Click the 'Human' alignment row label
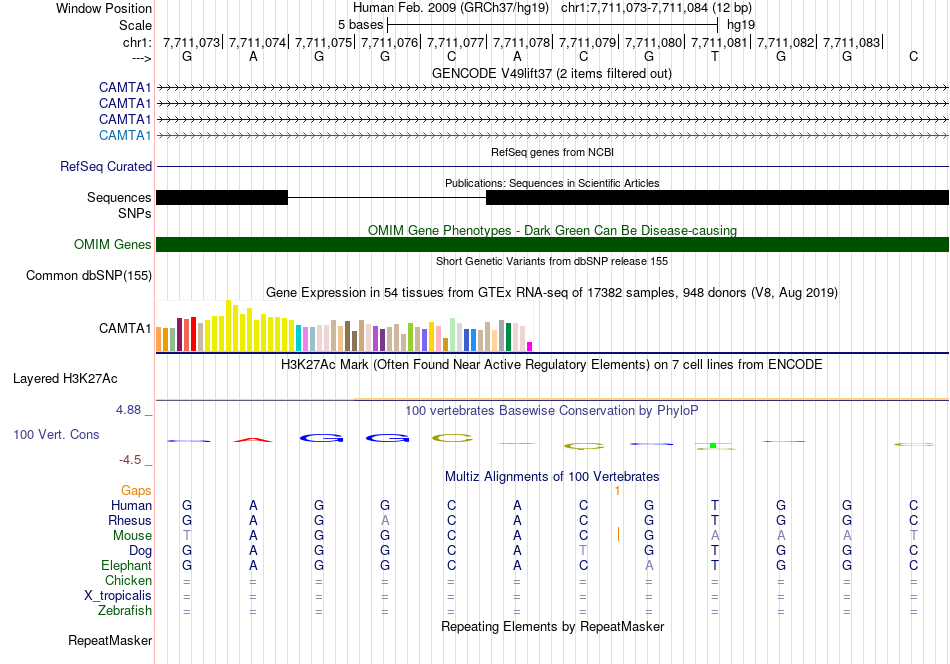 pyautogui.click(x=131, y=505)
